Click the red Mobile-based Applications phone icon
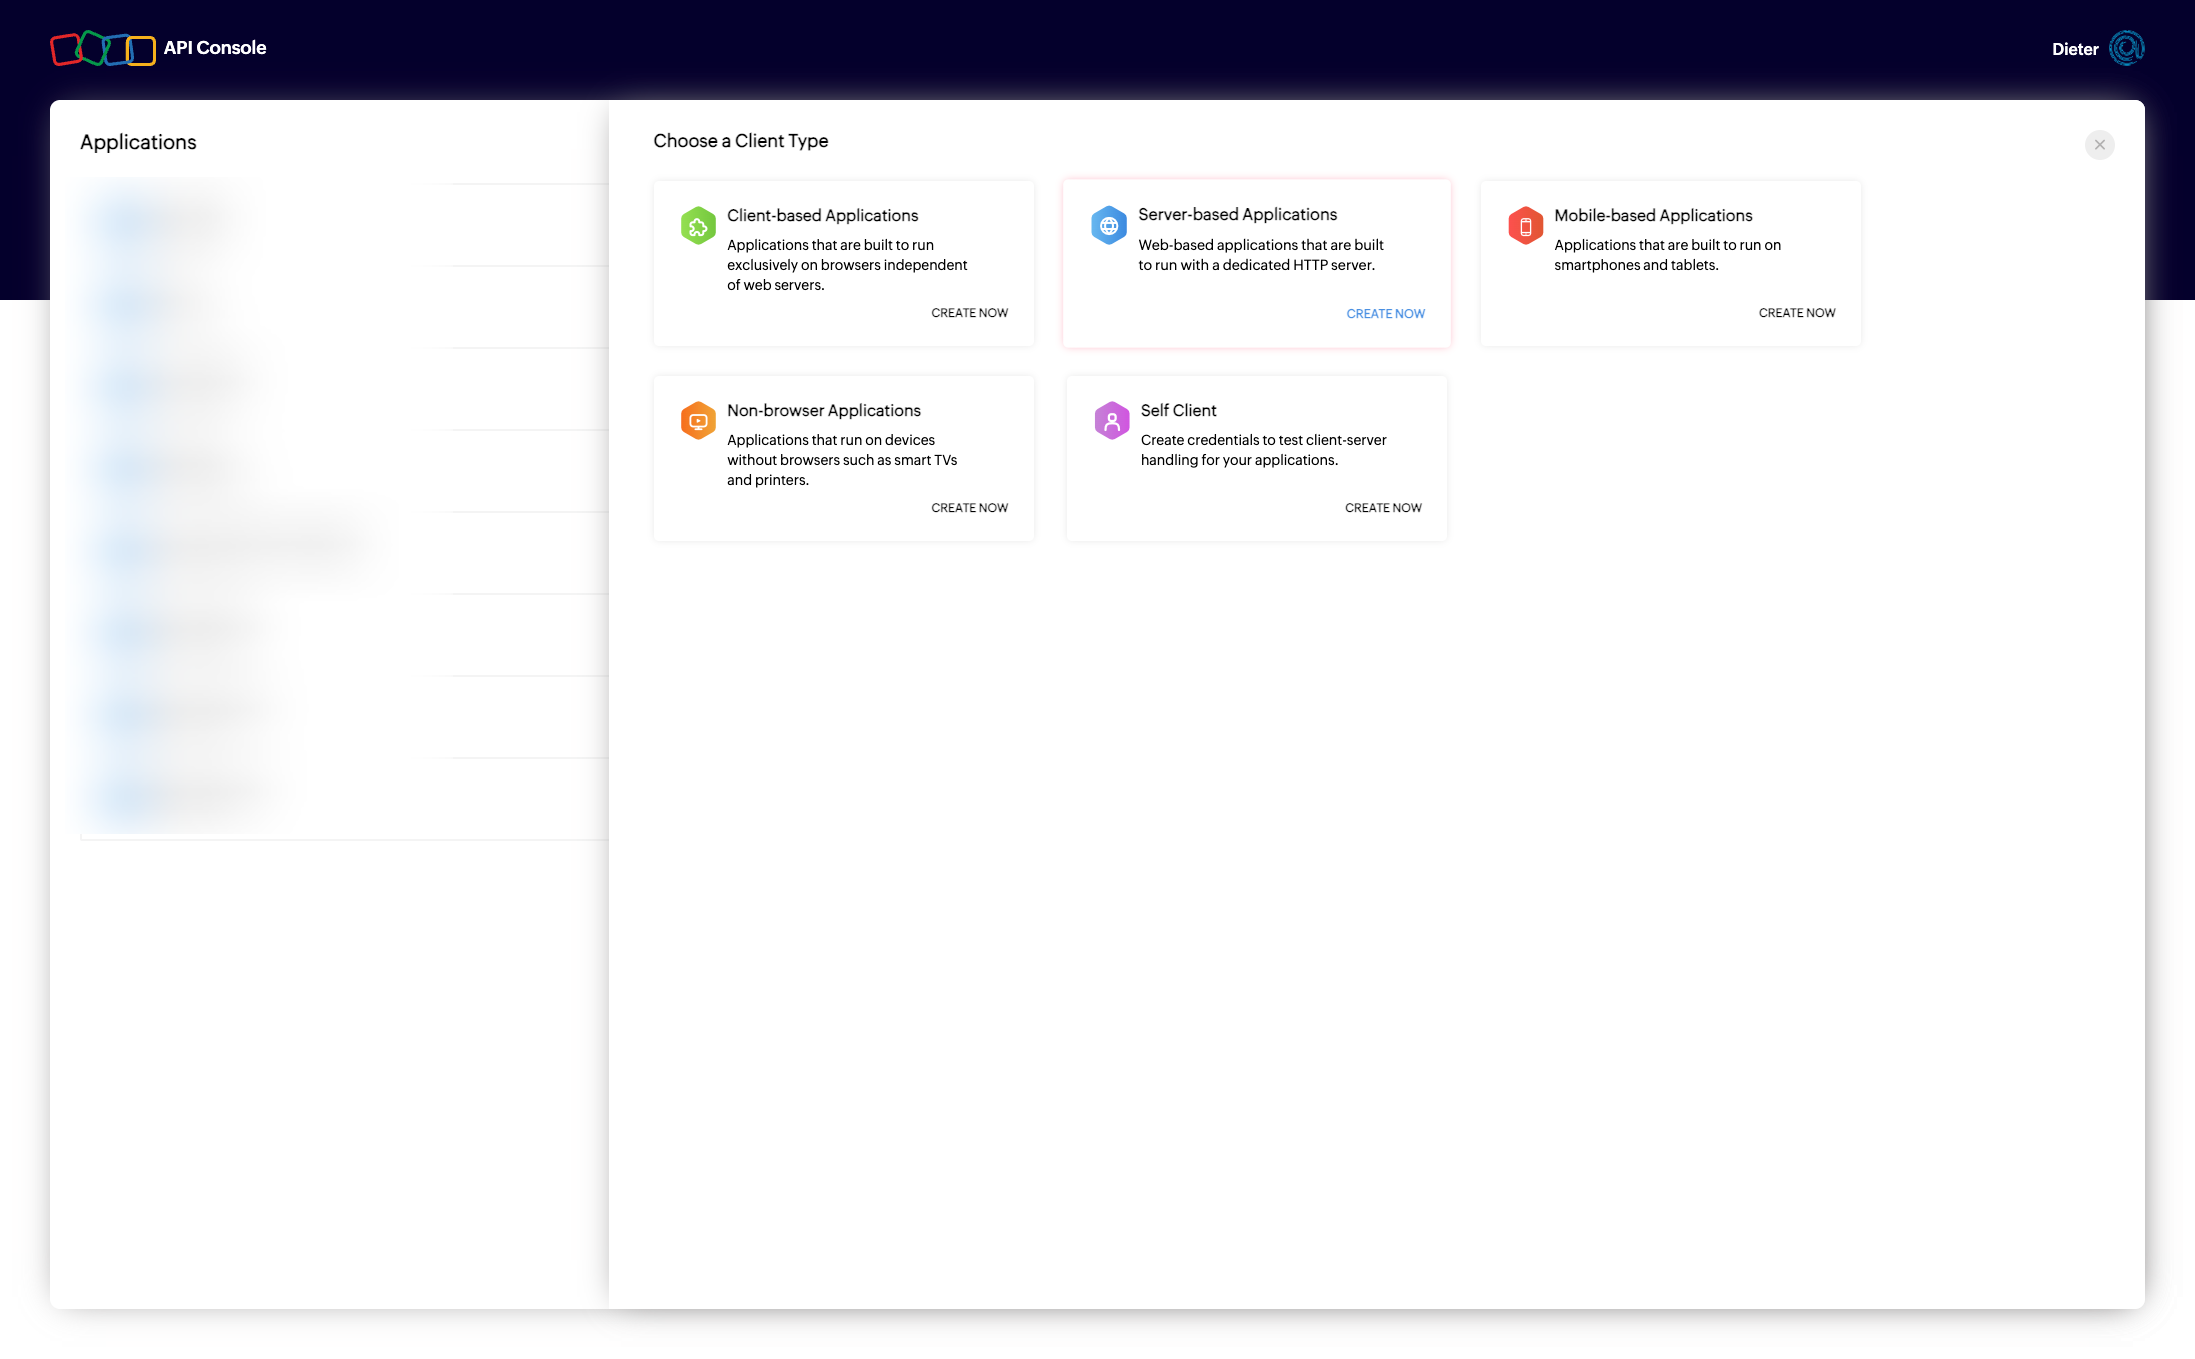Screen dimensions: 2195x1359 click(1525, 226)
